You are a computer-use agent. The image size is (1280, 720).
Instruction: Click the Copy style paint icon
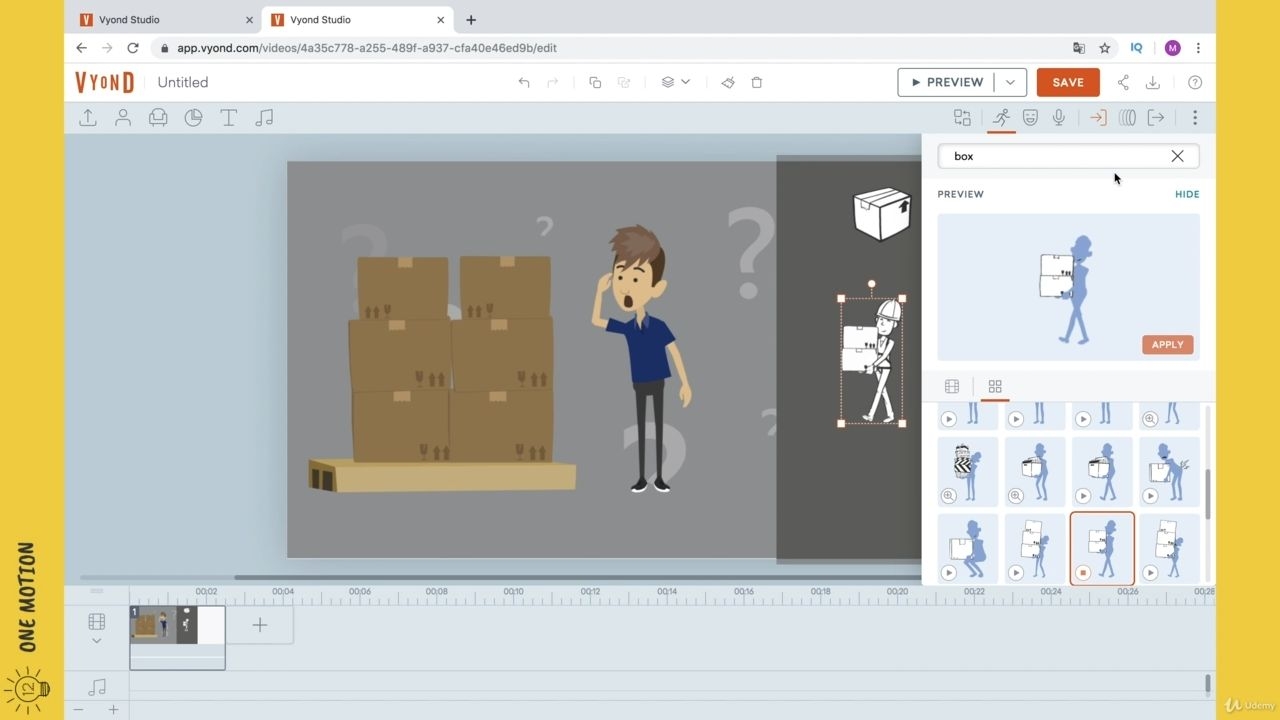728,82
